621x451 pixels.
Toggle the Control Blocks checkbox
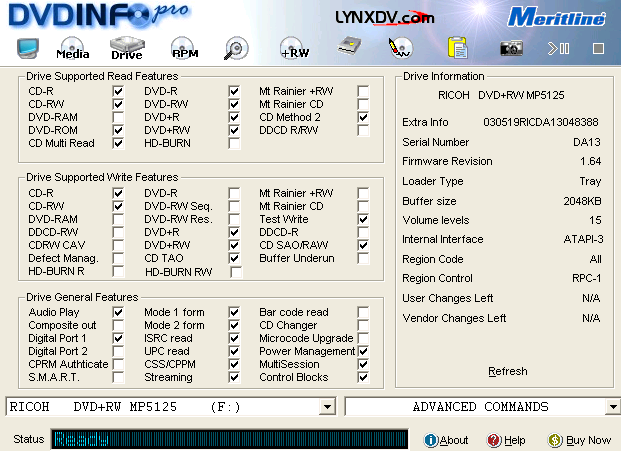pos(363,377)
